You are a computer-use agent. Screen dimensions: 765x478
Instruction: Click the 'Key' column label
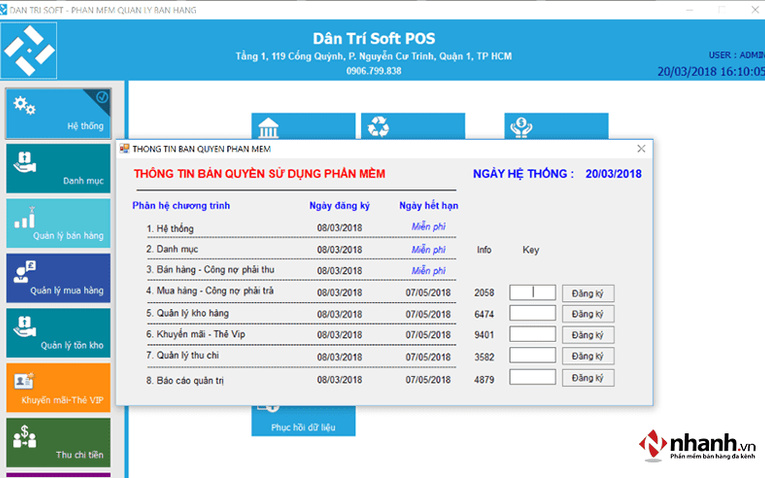[531, 250]
